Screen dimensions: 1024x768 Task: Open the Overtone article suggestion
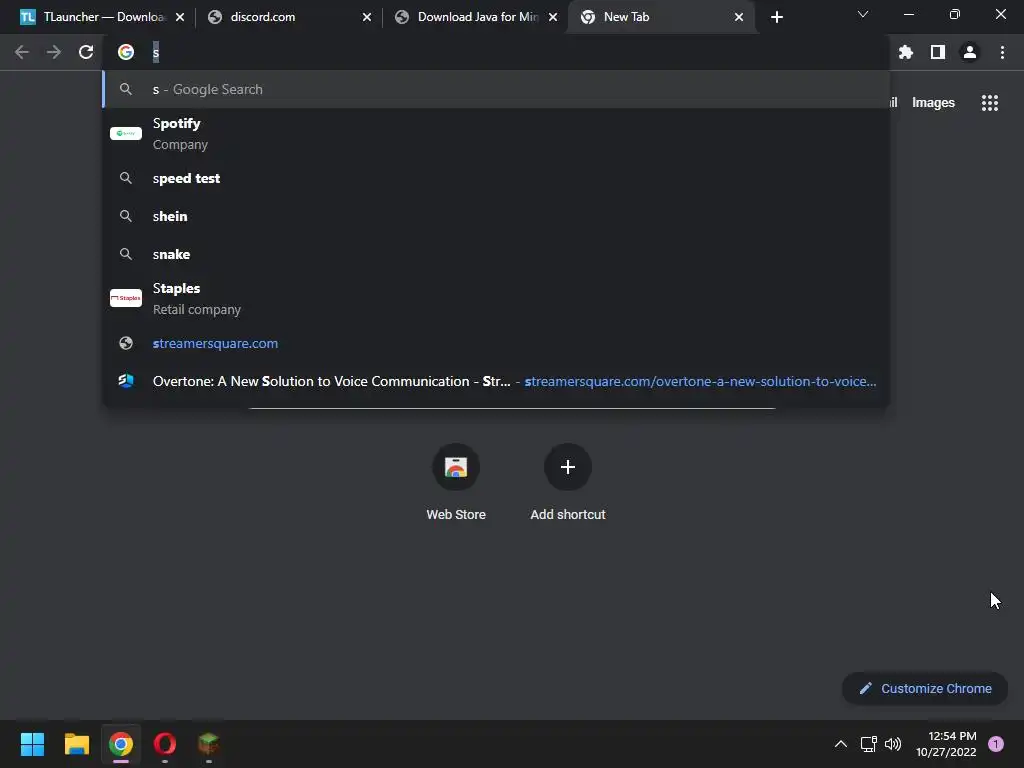[x=496, y=381]
